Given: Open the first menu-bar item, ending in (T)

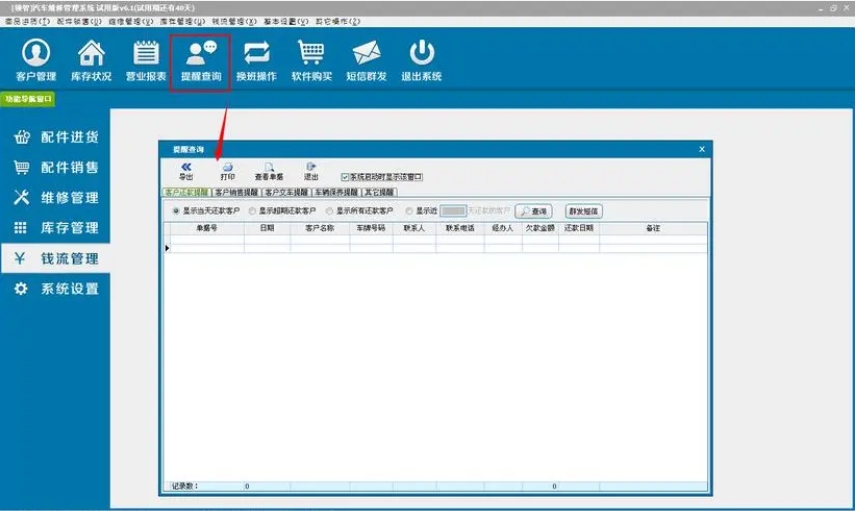Looking at the screenshot, I should tap(27, 21).
